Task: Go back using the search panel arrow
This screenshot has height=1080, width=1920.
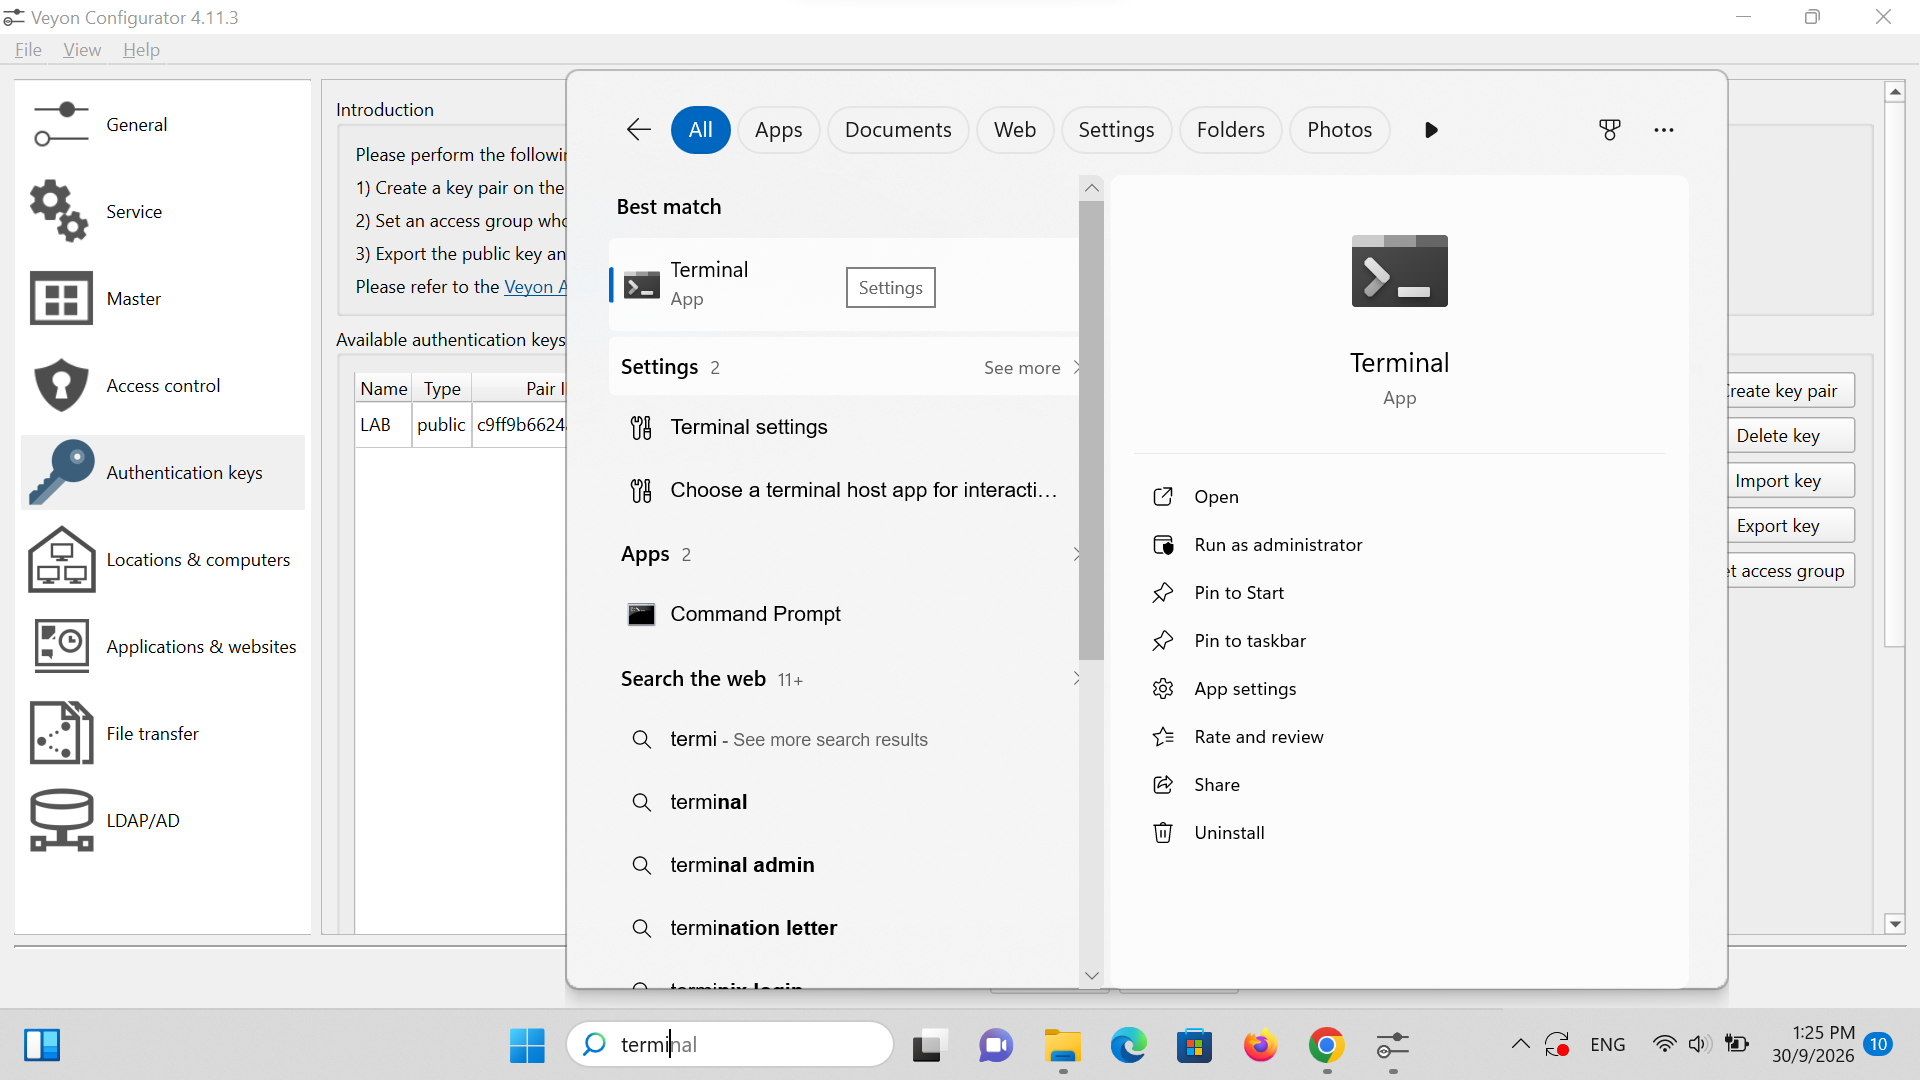Action: pyautogui.click(x=638, y=129)
